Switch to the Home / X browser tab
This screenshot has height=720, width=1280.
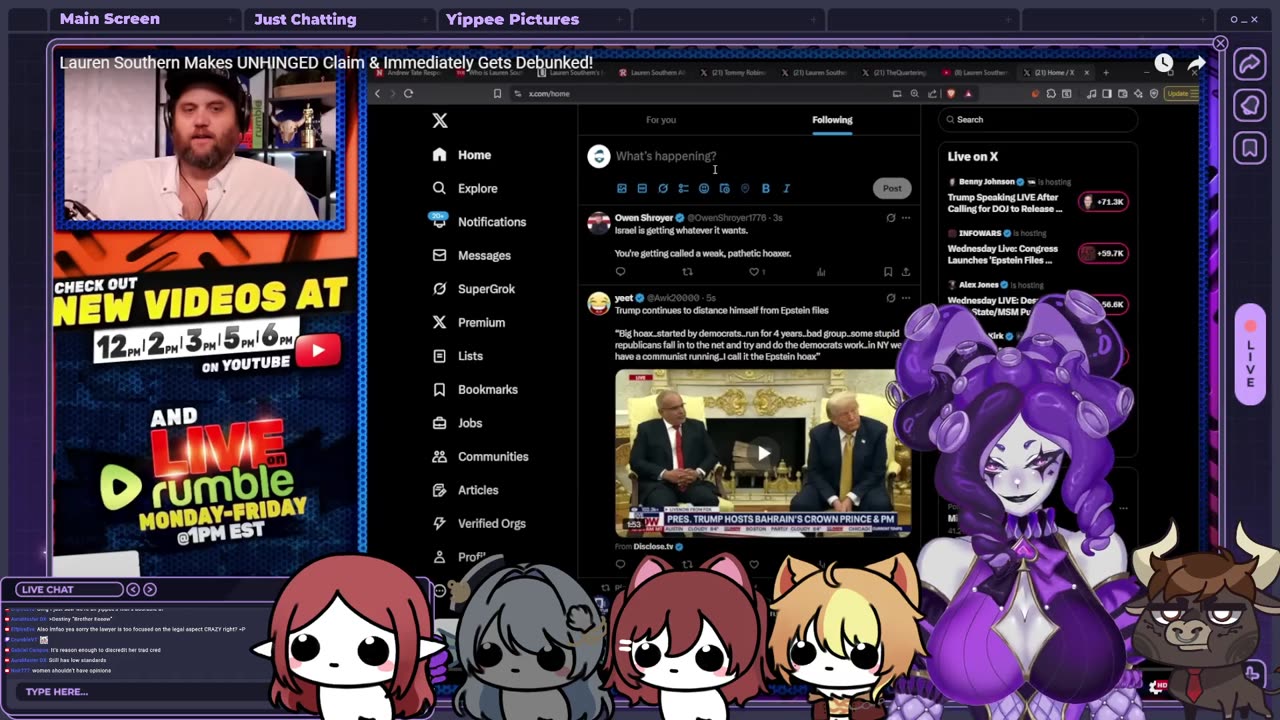(1055, 73)
